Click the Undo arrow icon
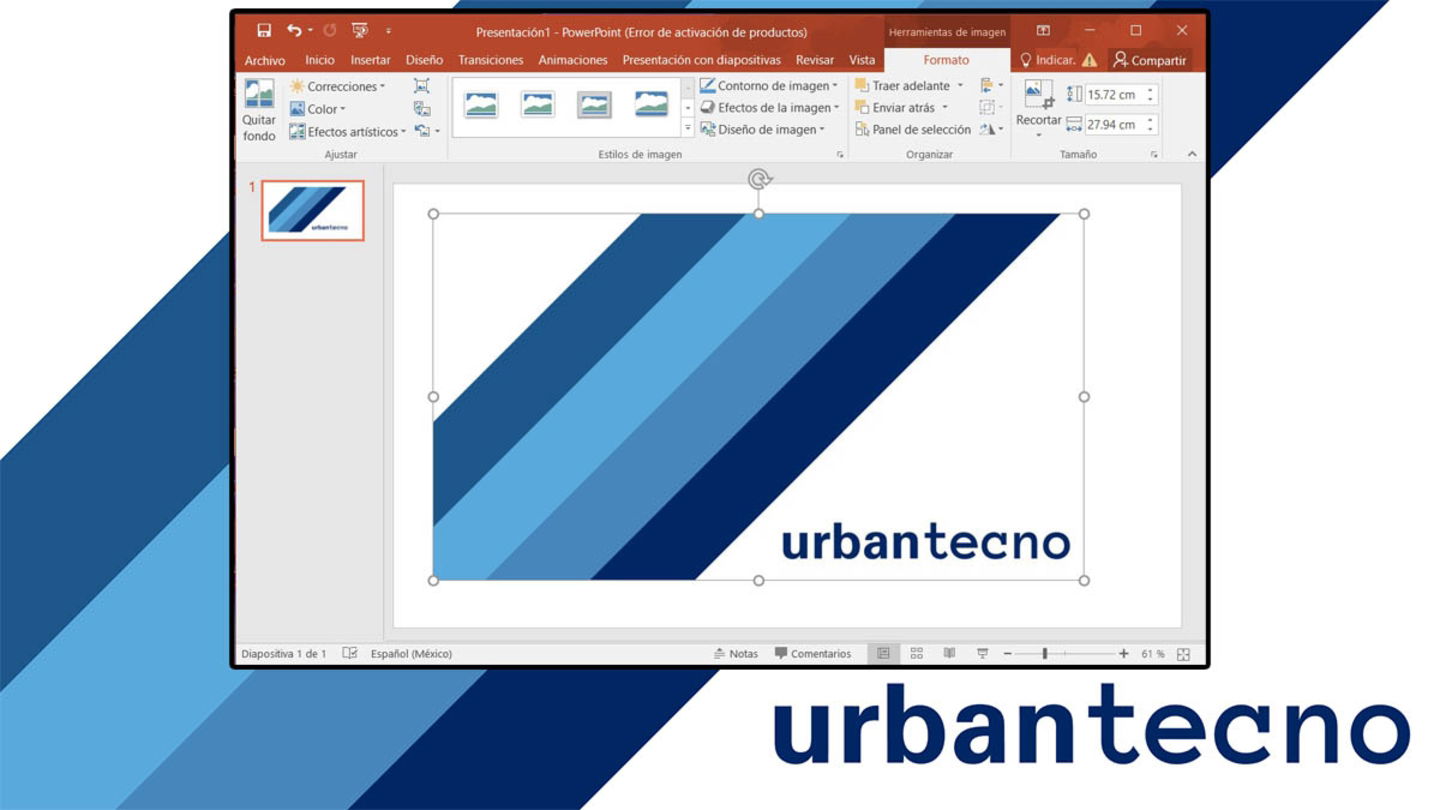The image size is (1440, 810). pyautogui.click(x=293, y=31)
